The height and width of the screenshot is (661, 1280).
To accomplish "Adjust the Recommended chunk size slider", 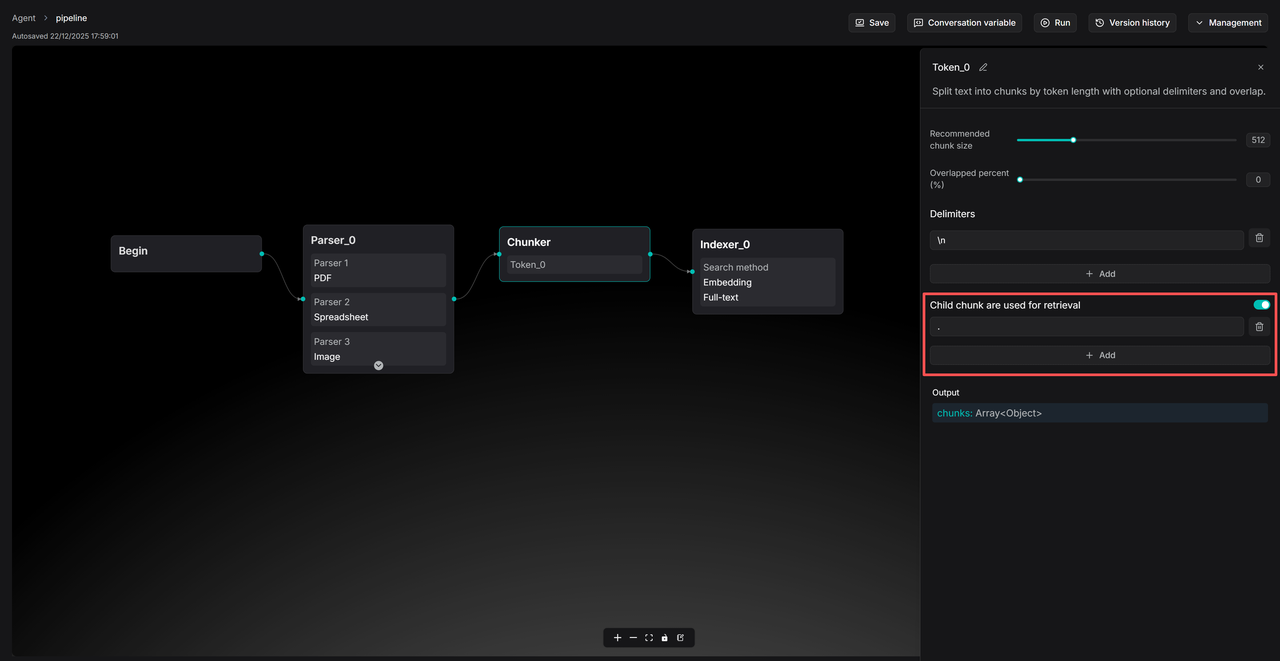I will (x=1073, y=140).
